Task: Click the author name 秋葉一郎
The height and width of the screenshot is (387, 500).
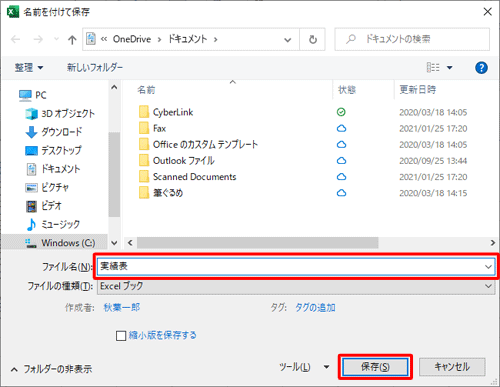Action: pos(122,307)
